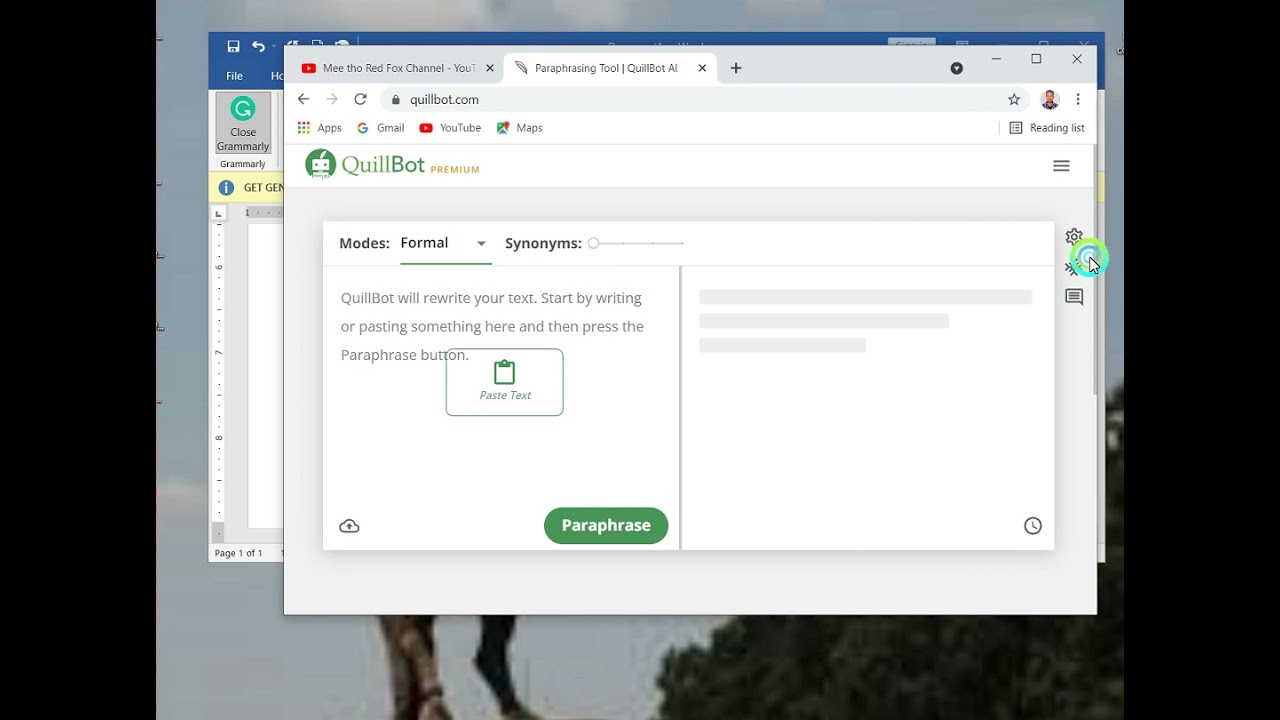Screen dimensions: 1280x720
Task: Open the Reading list
Action: [x=1047, y=128]
